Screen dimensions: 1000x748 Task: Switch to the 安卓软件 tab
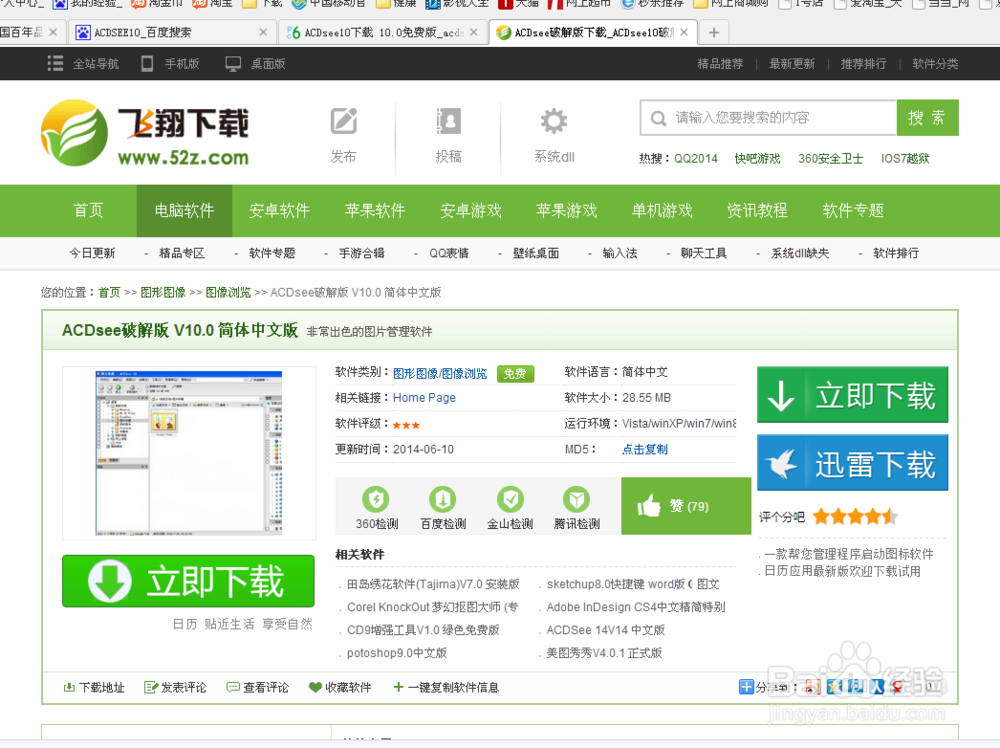click(280, 211)
